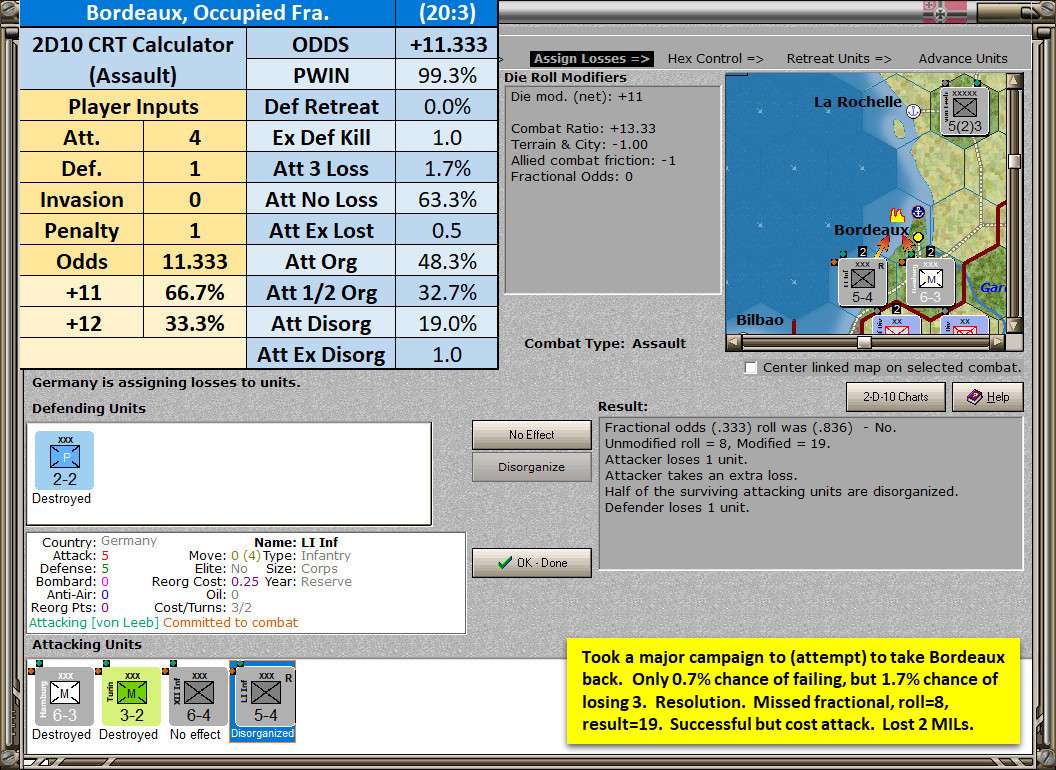Click the 'Attacker takes an extra loss.' line
Image resolution: width=1056 pixels, height=770 pixels.
click(x=700, y=476)
